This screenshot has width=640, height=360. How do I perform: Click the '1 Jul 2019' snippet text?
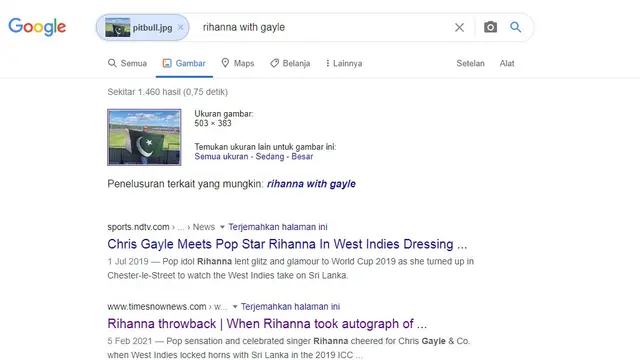(128, 261)
